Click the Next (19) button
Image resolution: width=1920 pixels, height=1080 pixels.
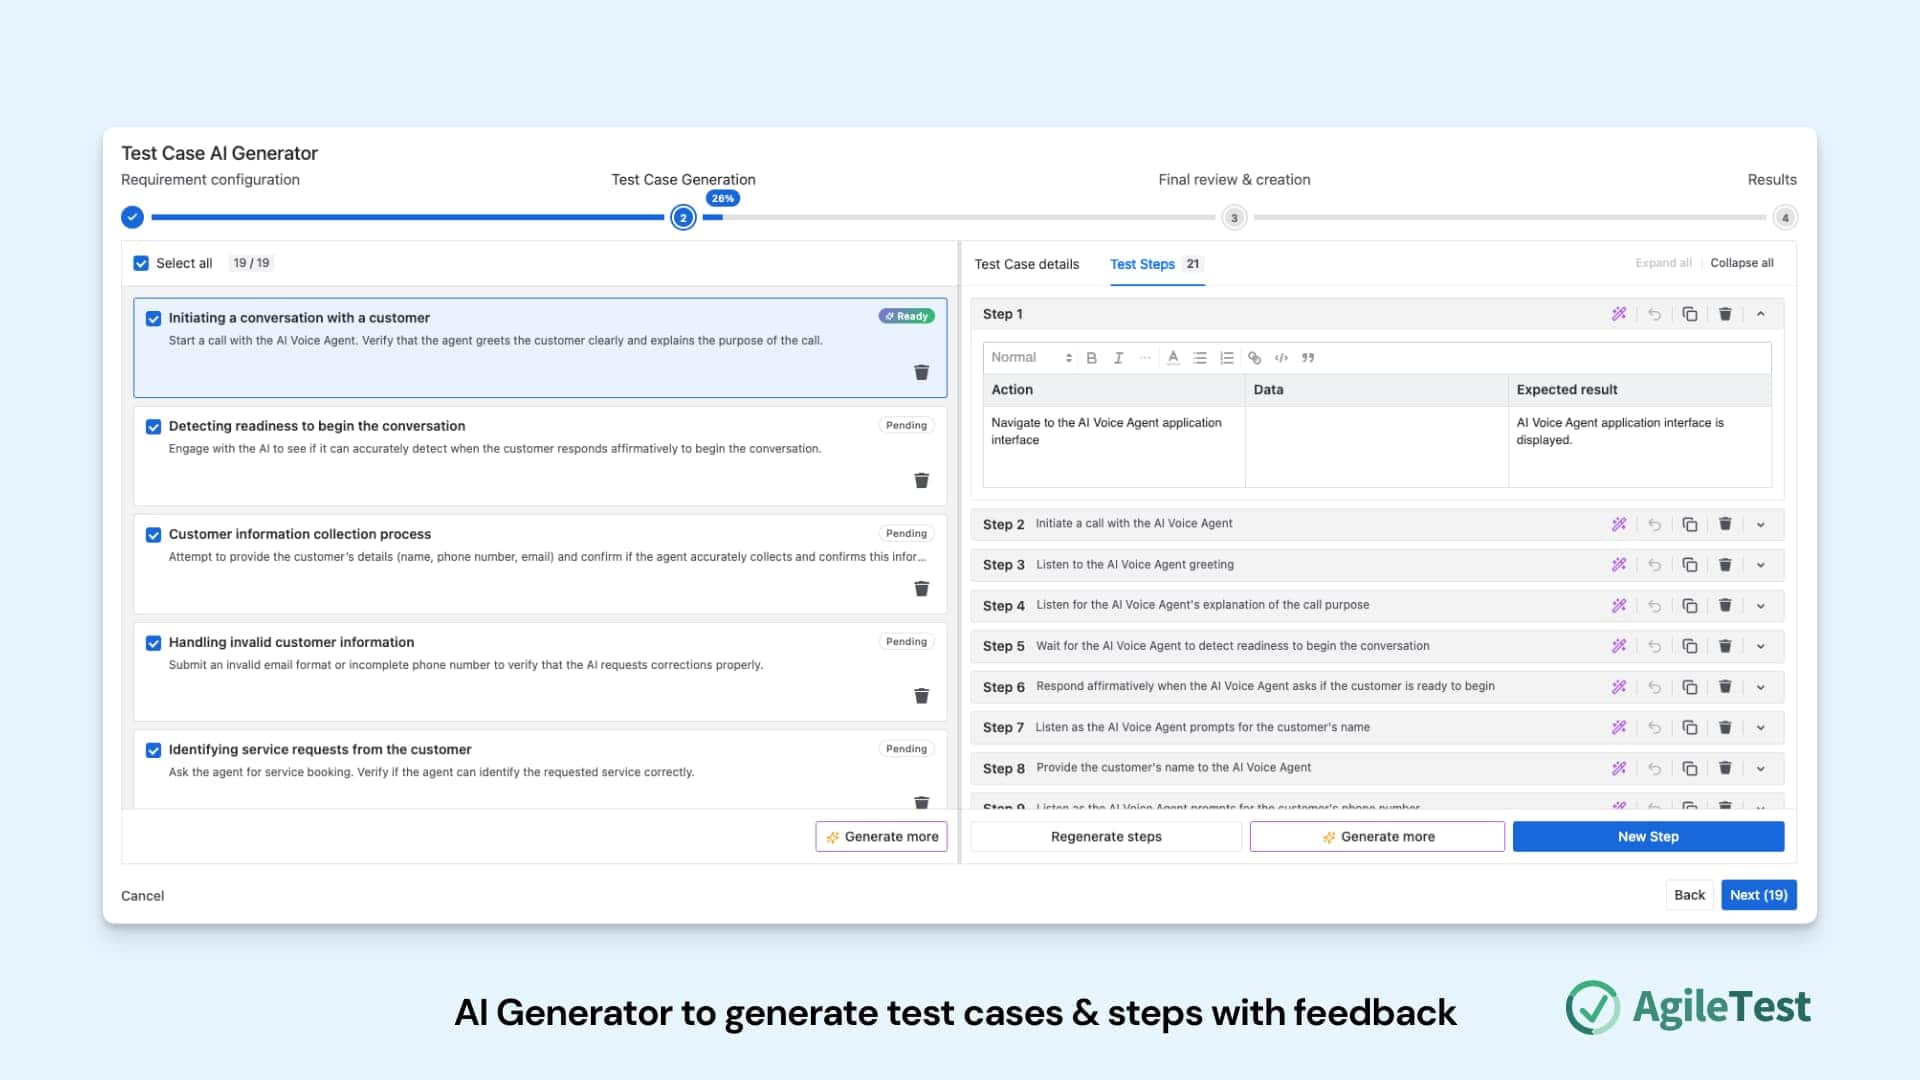point(1758,895)
